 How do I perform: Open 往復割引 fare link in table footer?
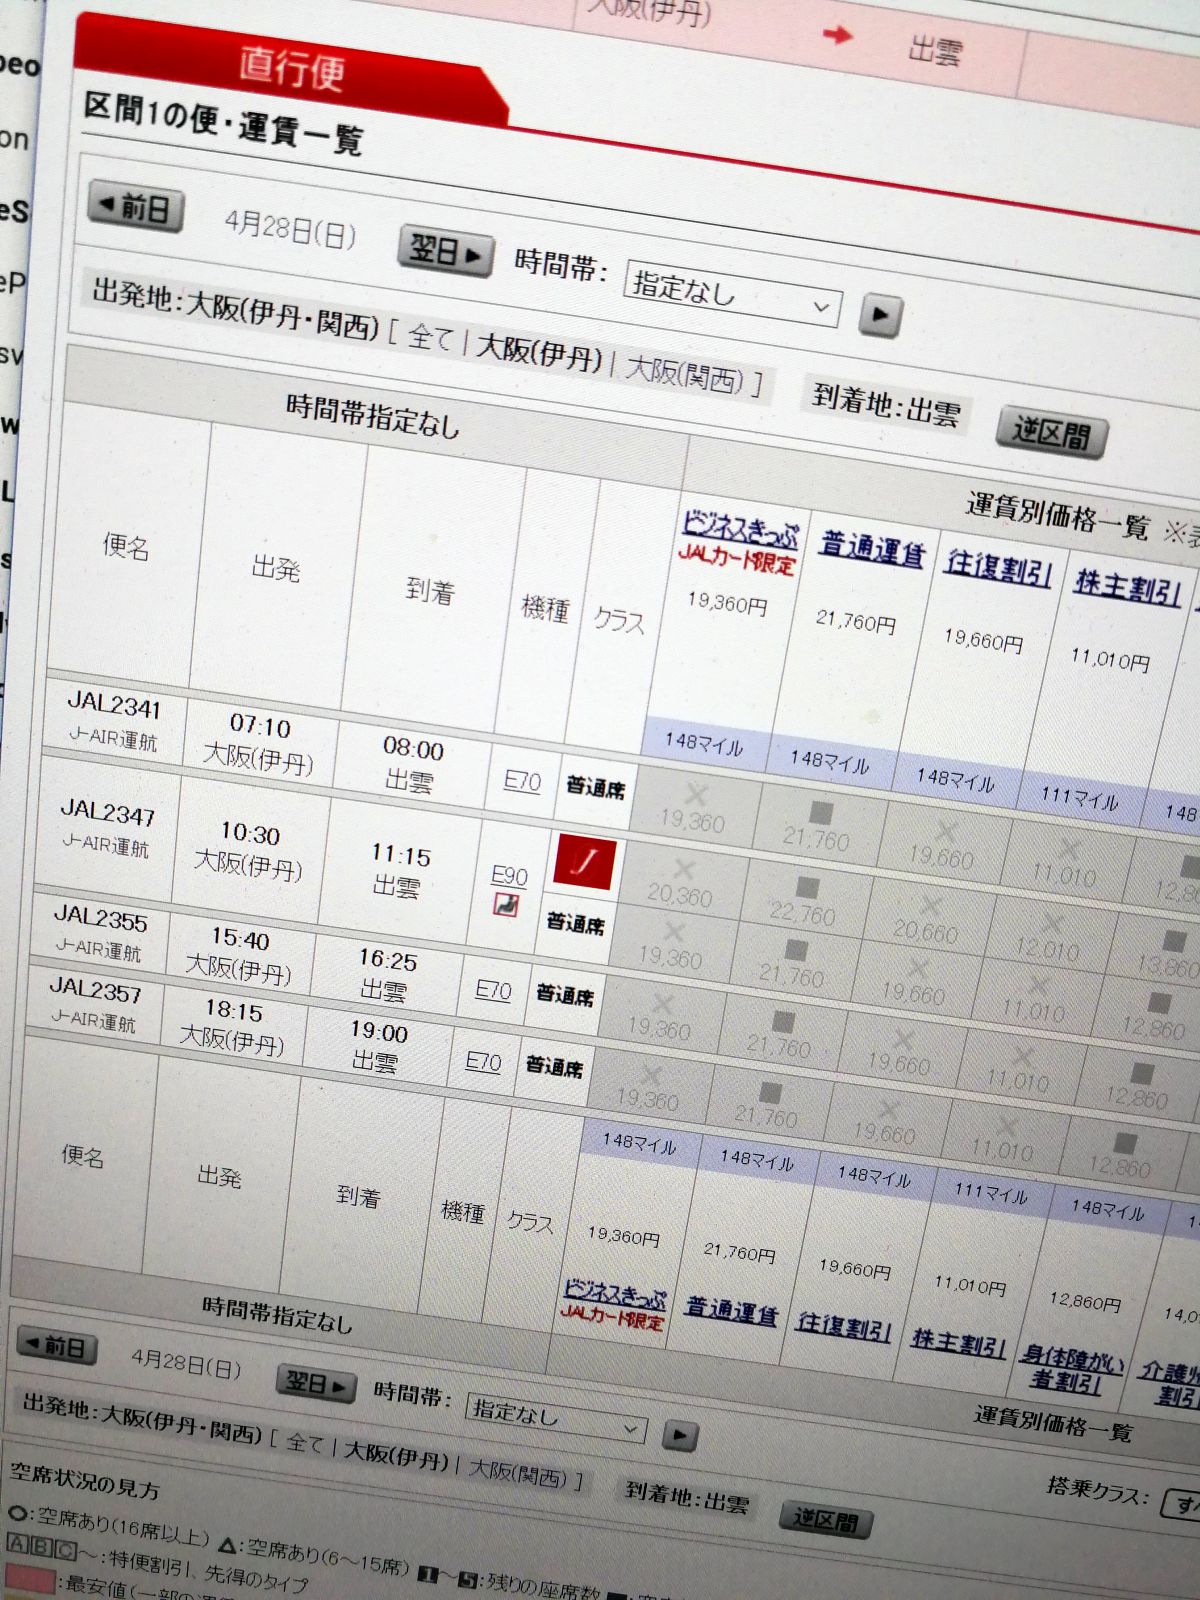[844, 1327]
